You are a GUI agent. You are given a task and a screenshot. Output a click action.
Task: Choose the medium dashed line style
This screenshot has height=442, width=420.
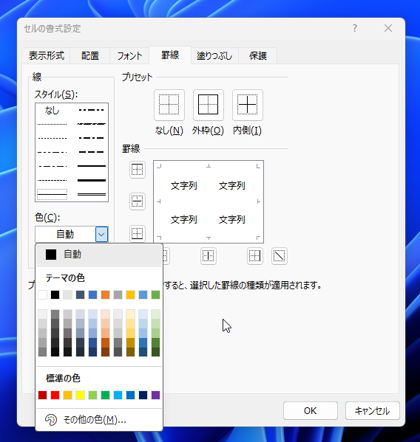(x=91, y=152)
